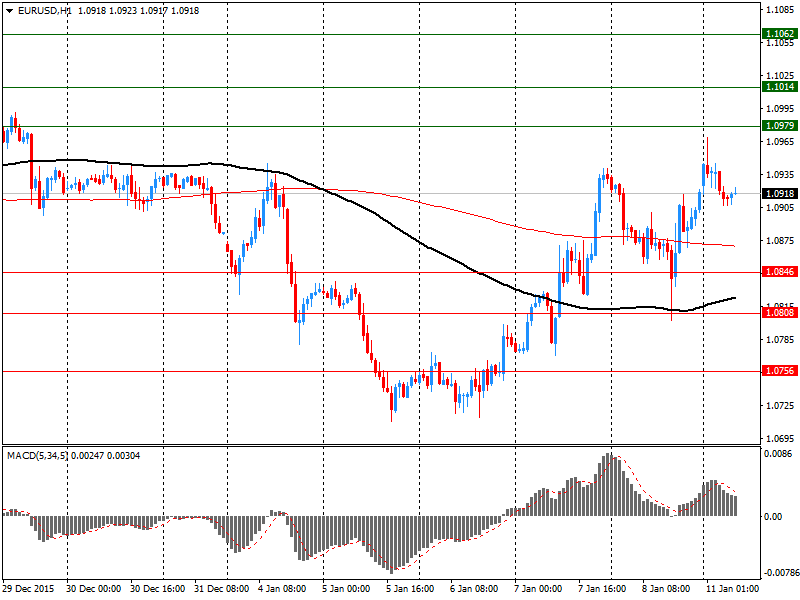Click the 4 Jan 08:00 time label
Viewport: 800px width, 600px height.
[282, 589]
